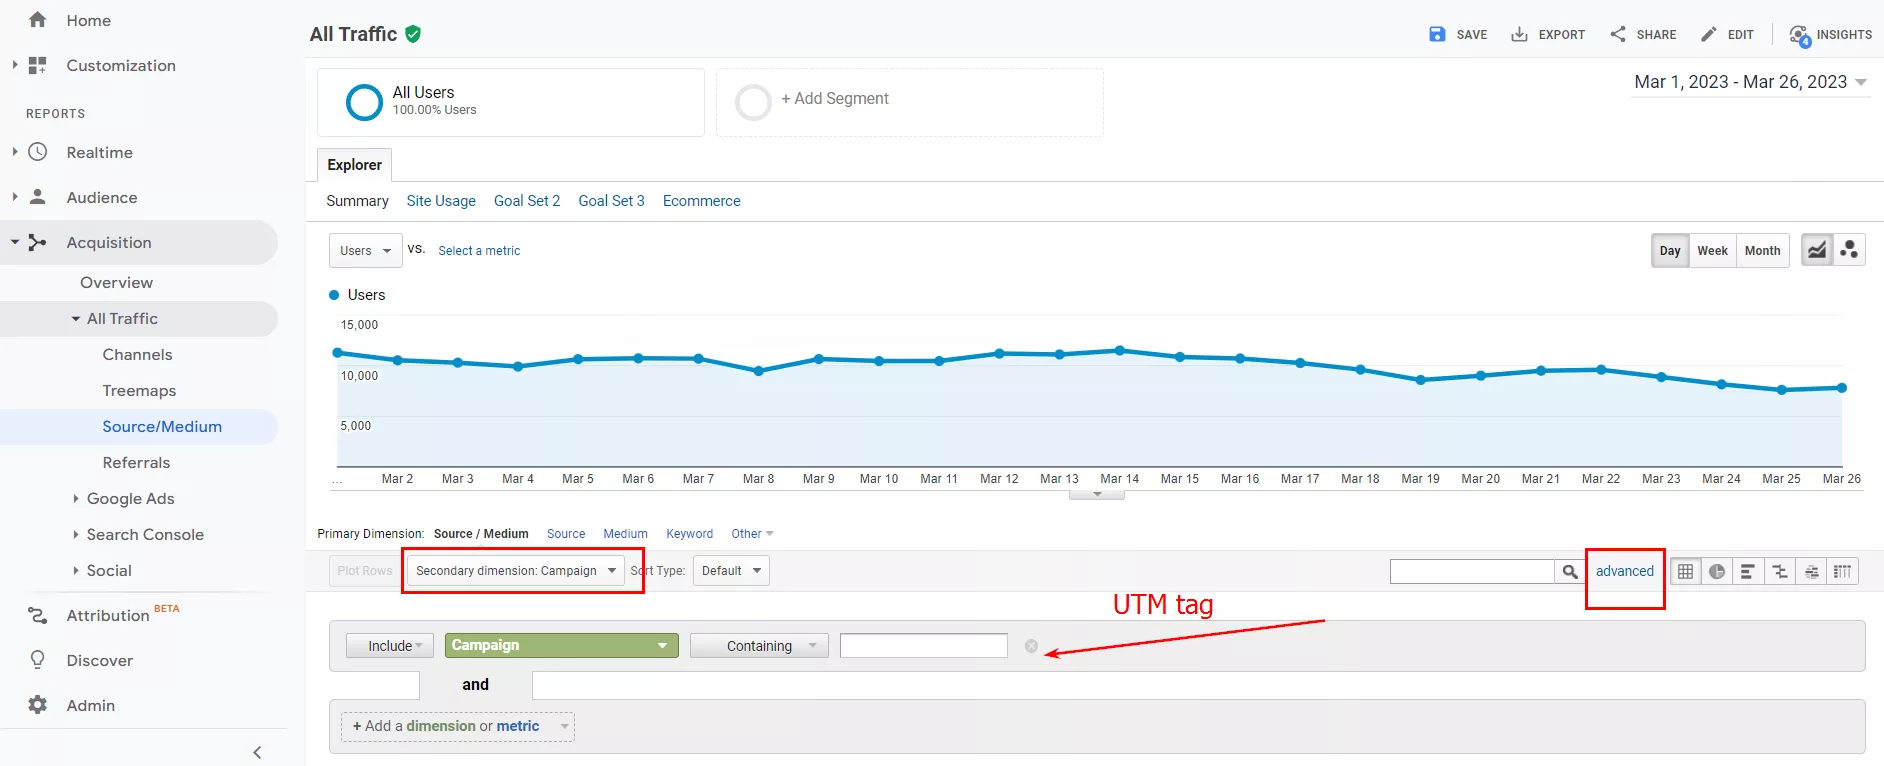
Task: Click the Discover lightbulb icon
Action: click(x=38, y=660)
